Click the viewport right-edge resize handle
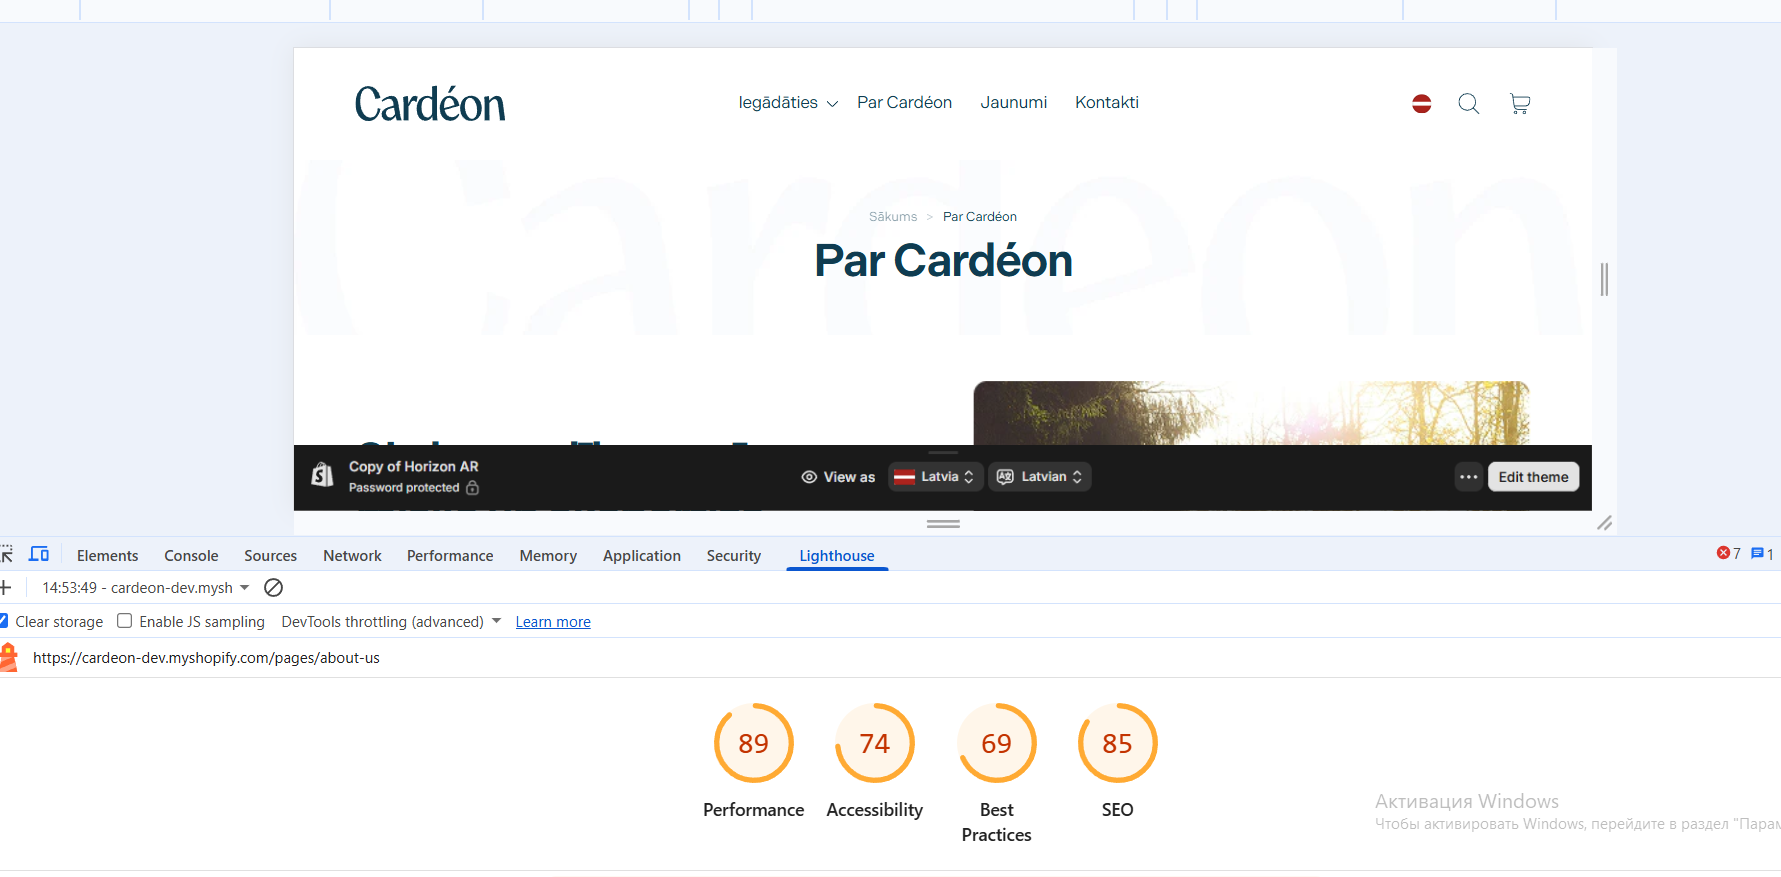This screenshot has height=877, width=1781. (1604, 279)
